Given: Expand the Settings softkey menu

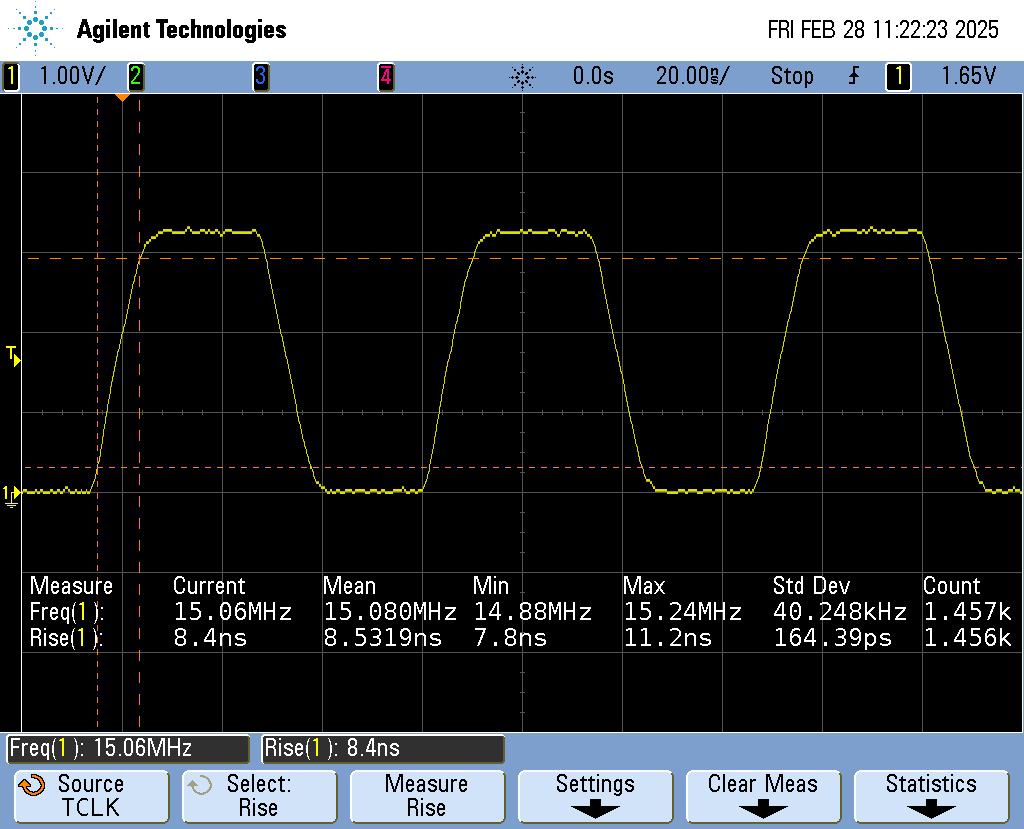Looking at the screenshot, I should (595, 796).
